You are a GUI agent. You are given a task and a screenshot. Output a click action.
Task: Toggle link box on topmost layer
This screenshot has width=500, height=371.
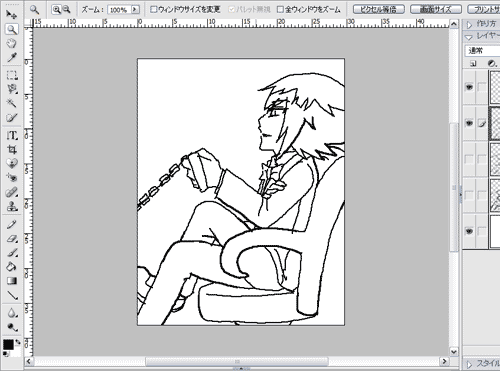(482, 87)
